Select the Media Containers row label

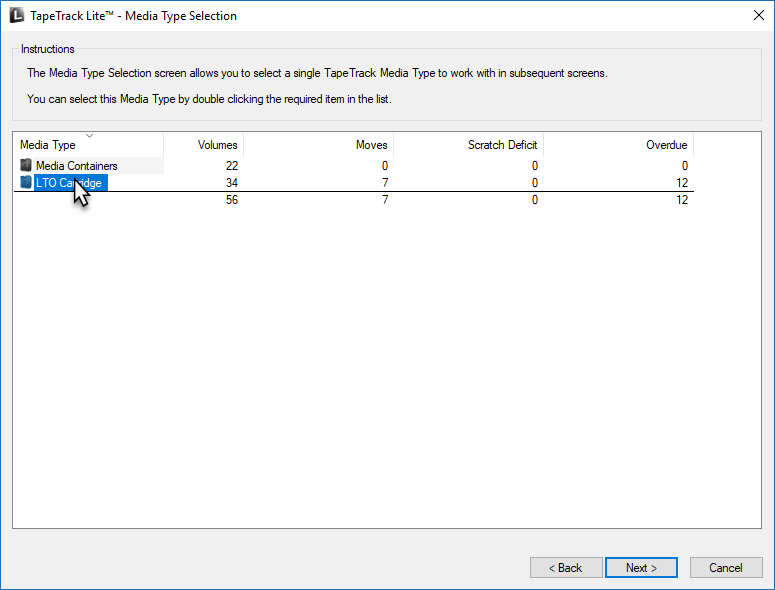click(x=77, y=166)
